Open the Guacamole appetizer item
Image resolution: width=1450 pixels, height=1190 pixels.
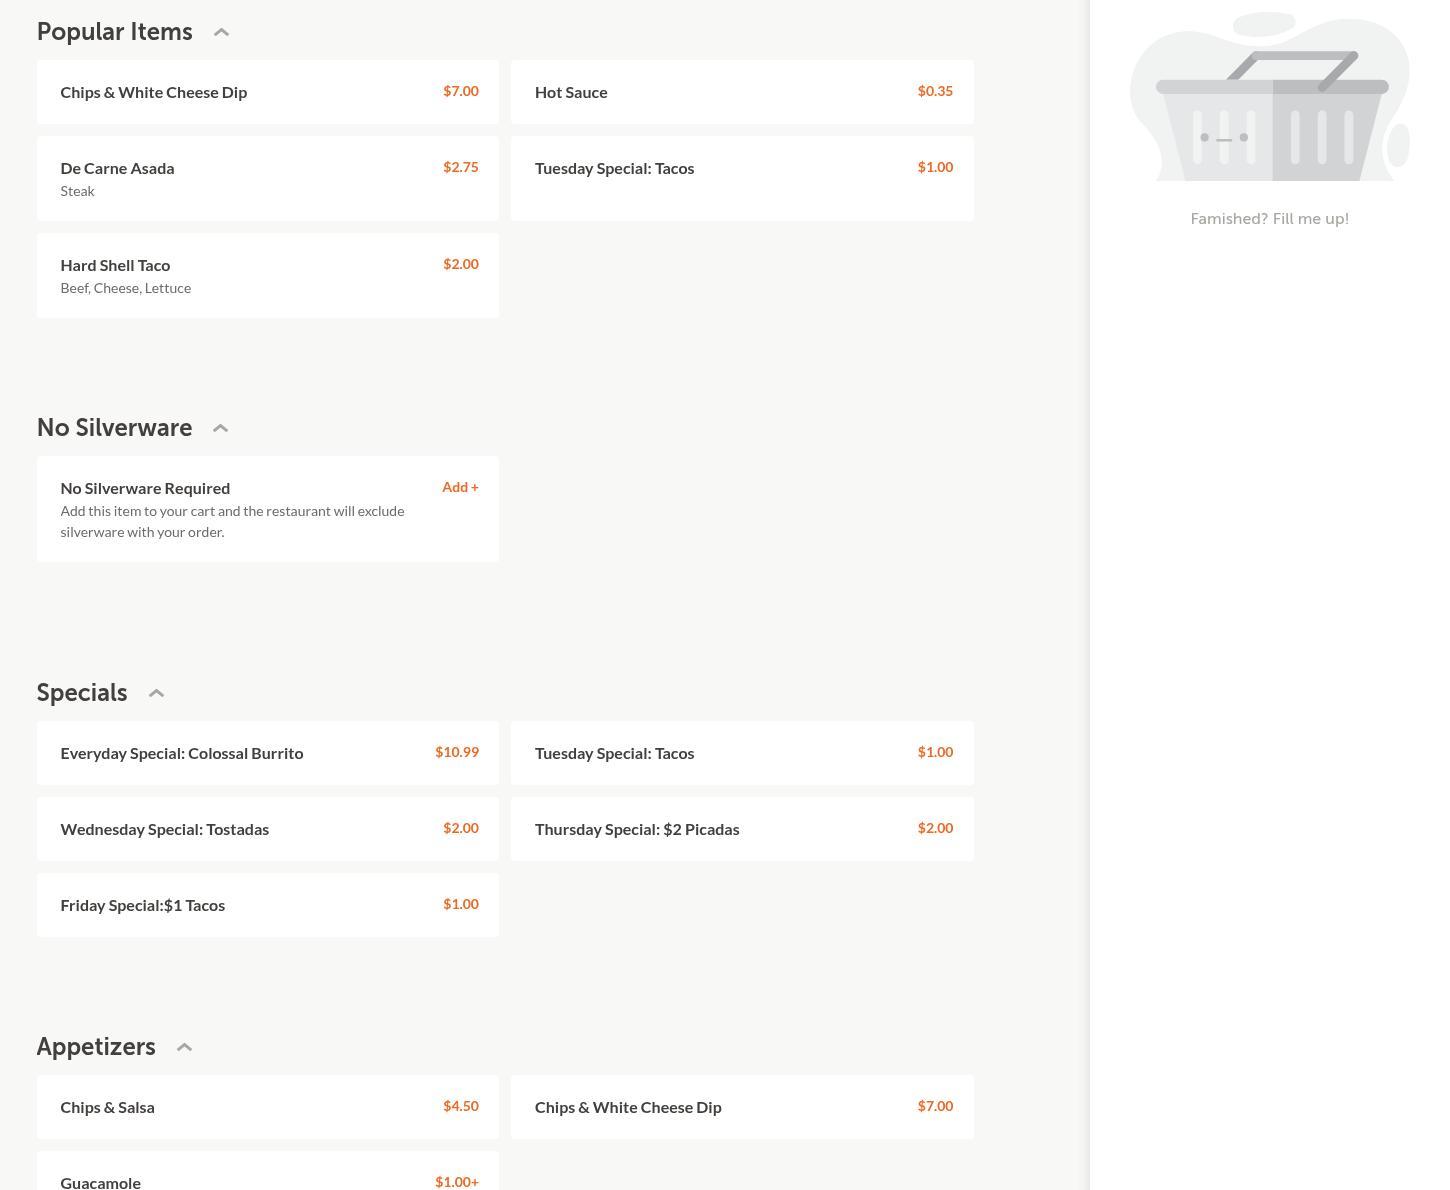point(268,1171)
